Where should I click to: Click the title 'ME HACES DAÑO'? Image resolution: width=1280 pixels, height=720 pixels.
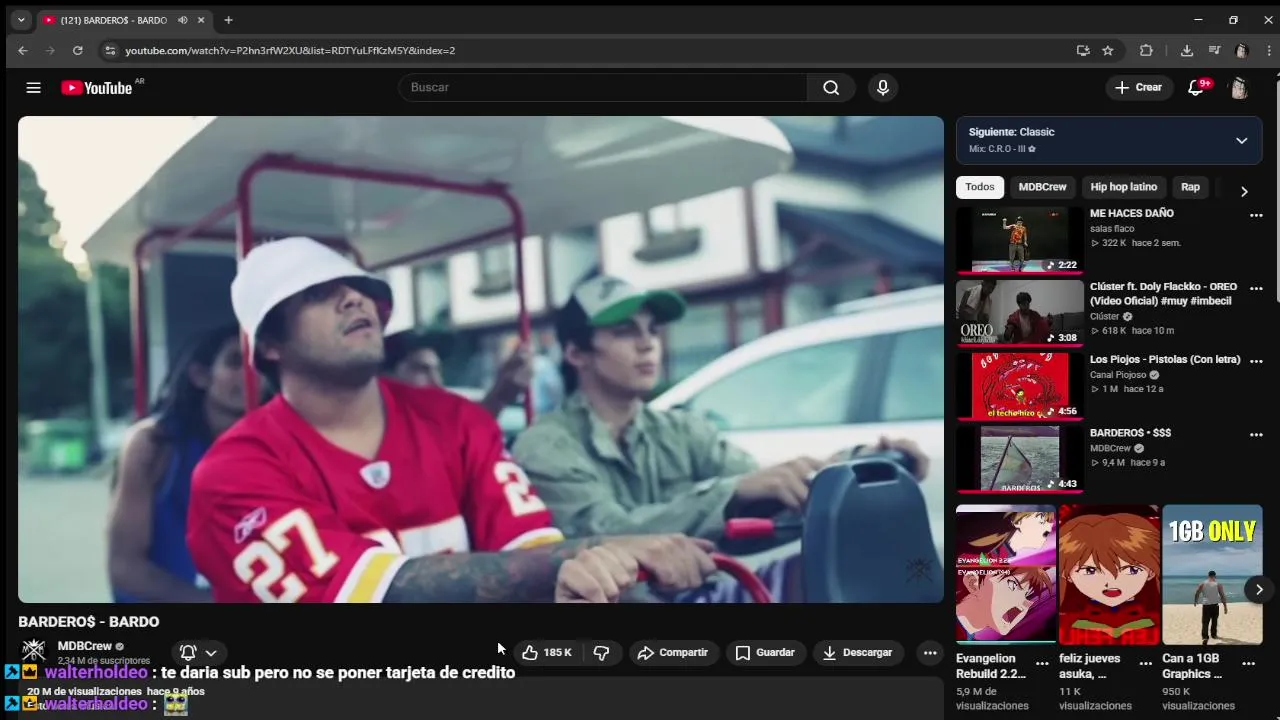click(1132, 213)
